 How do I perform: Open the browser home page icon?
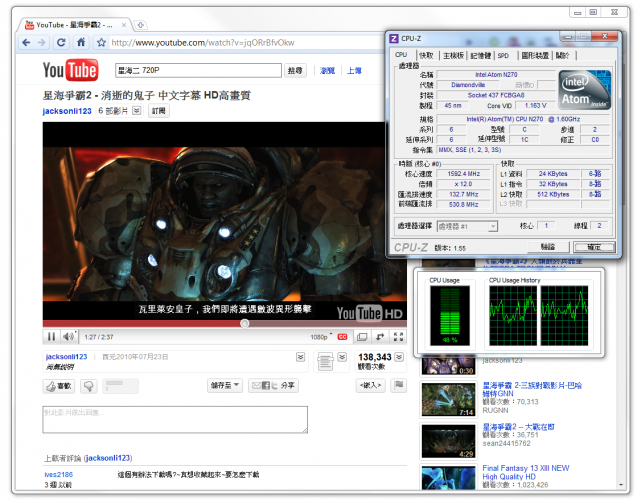(81, 42)
